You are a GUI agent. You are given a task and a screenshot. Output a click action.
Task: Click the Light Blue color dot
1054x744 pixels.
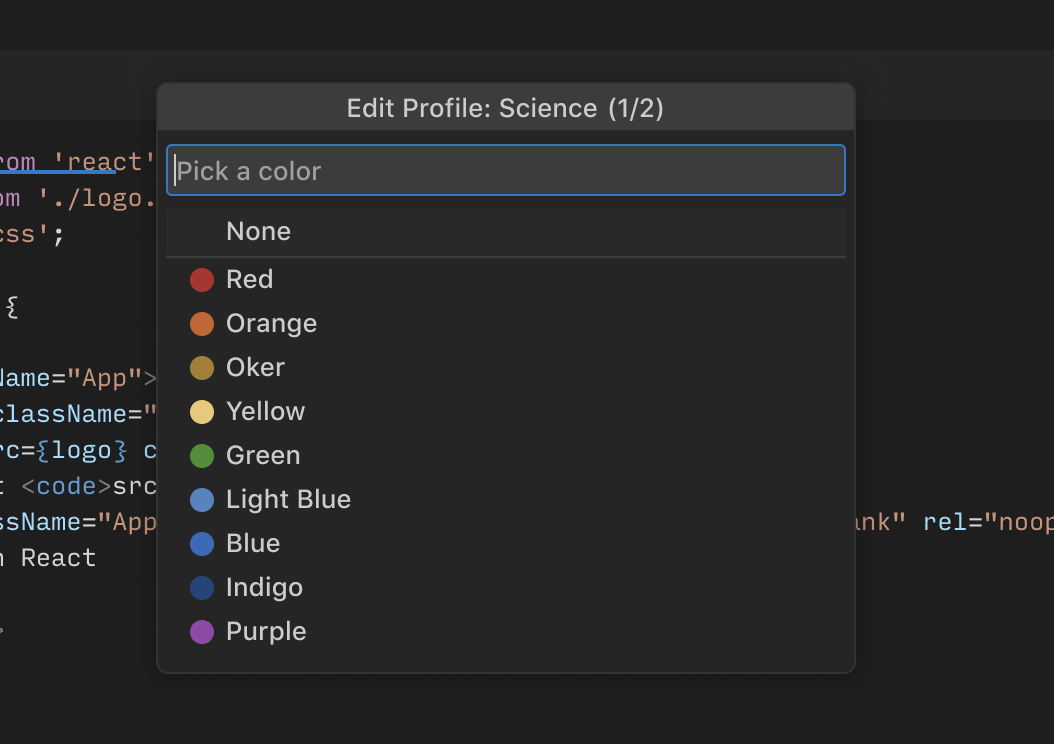202,499
